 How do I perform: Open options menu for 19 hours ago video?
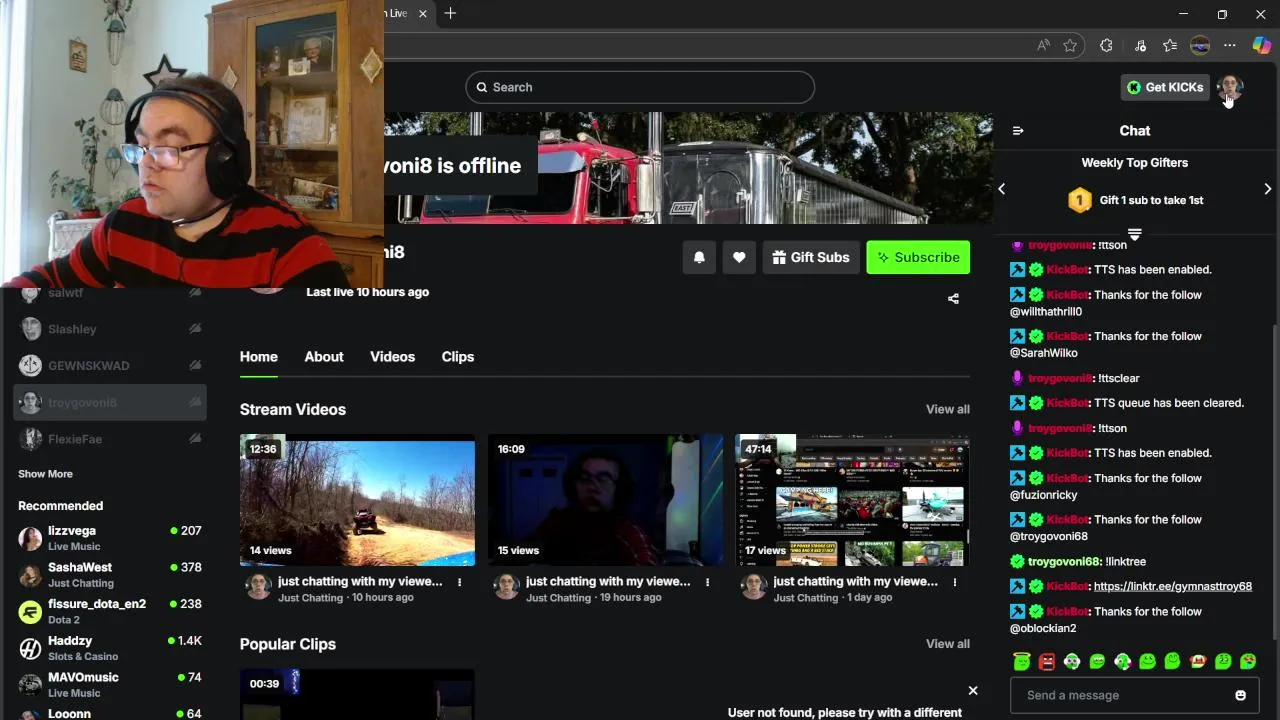708,582
